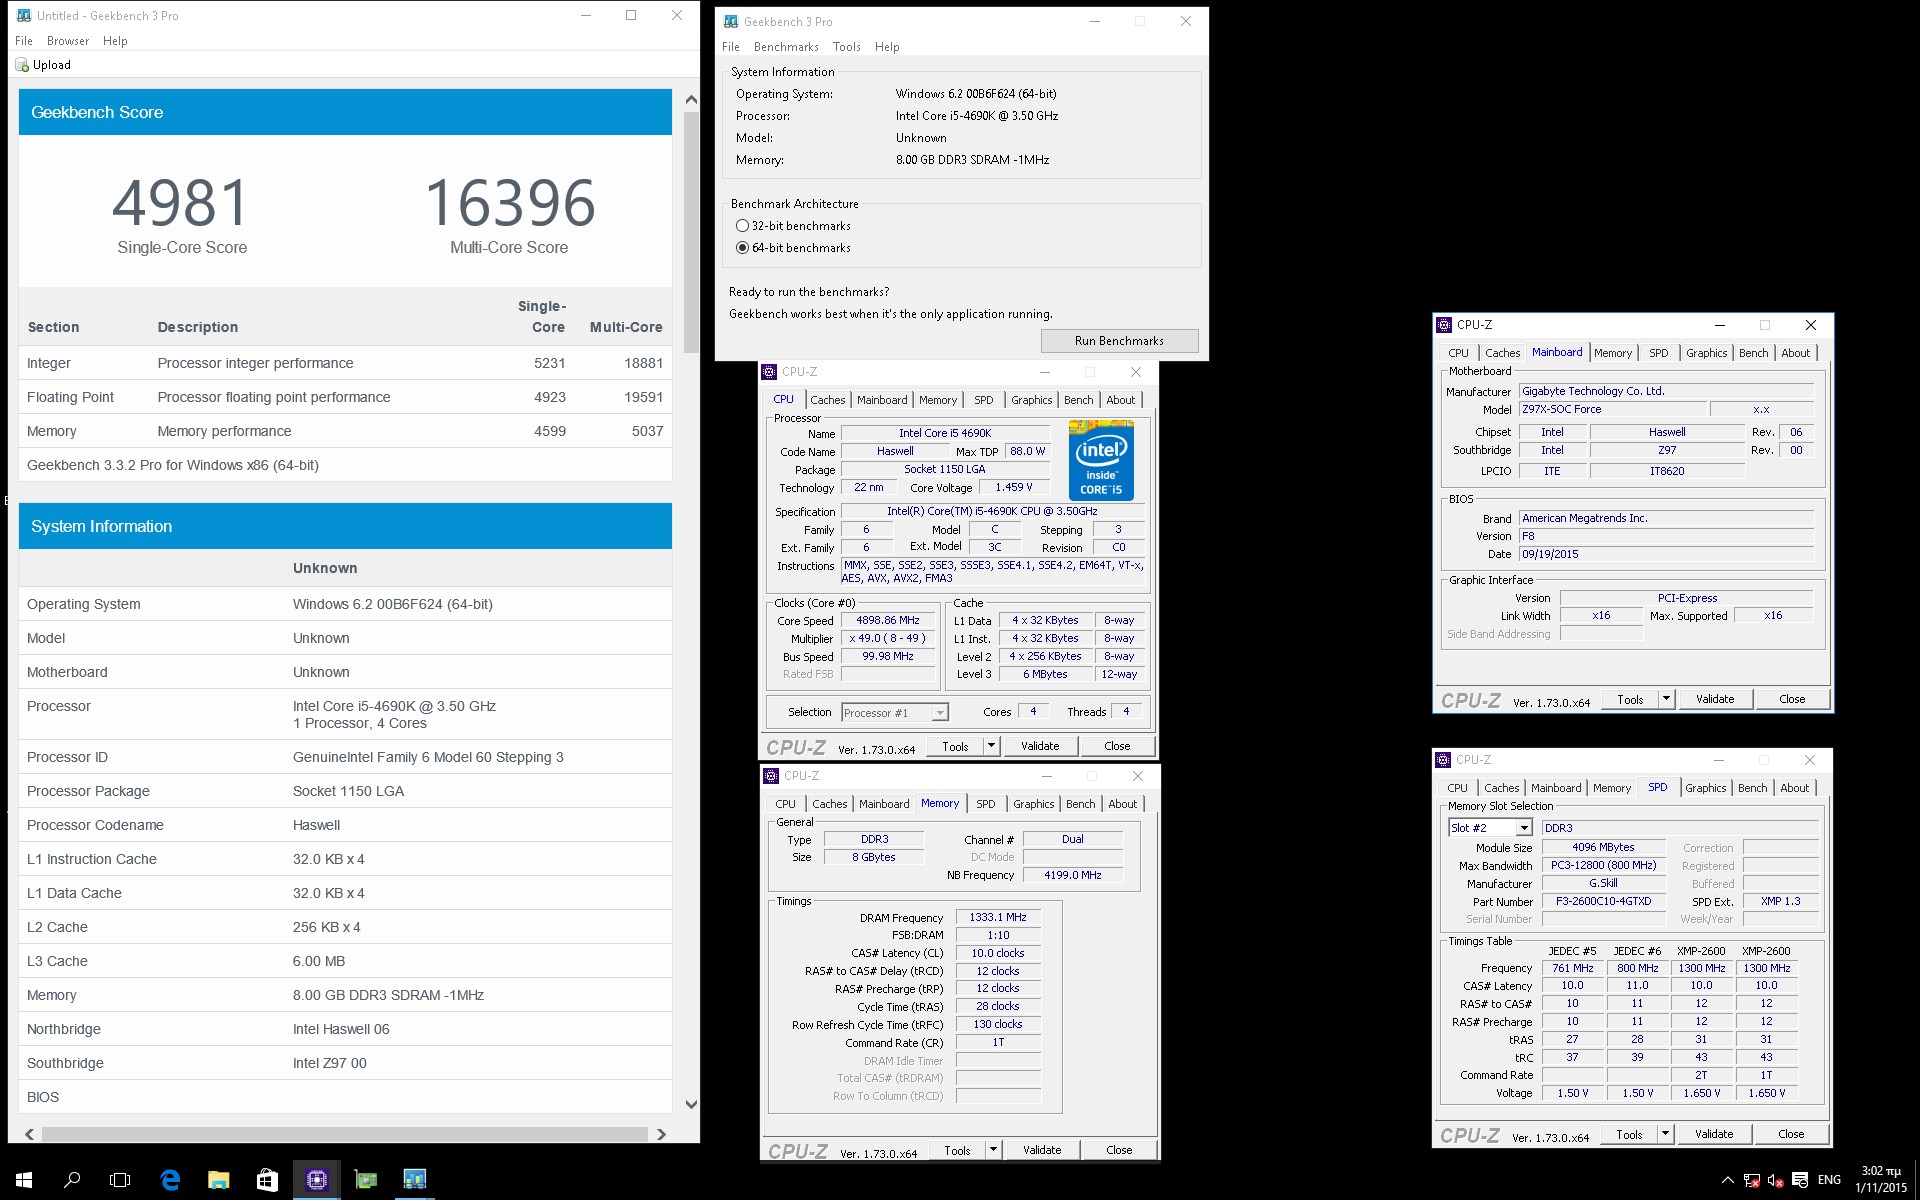Click Tools button in CPU-Z SPD window

click(x=1629, y=1134)
